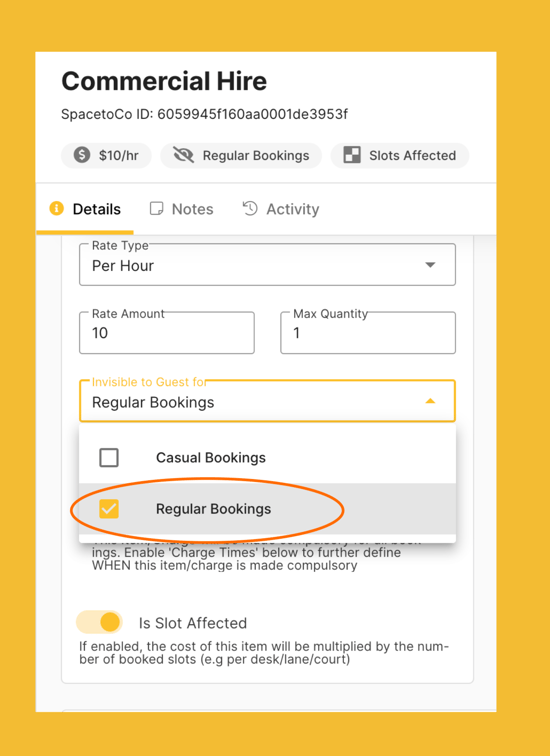The image size is (550, 756).
Task: Click the Max Quantity input field
Action: coord(368,333)
